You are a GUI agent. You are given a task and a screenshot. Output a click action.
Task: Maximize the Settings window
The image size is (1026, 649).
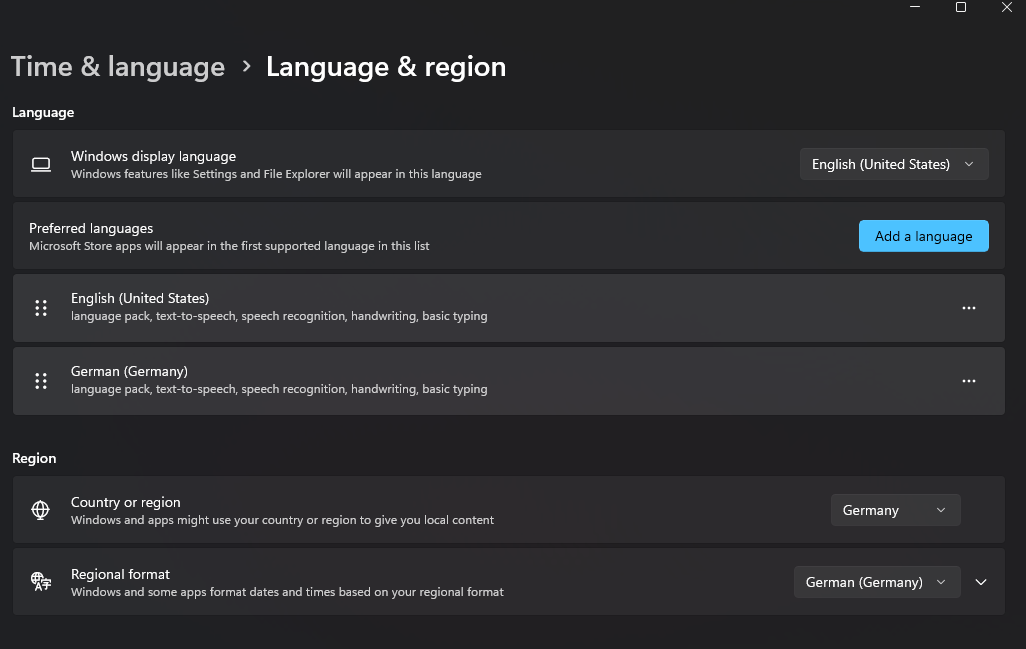tap(961, 7)
